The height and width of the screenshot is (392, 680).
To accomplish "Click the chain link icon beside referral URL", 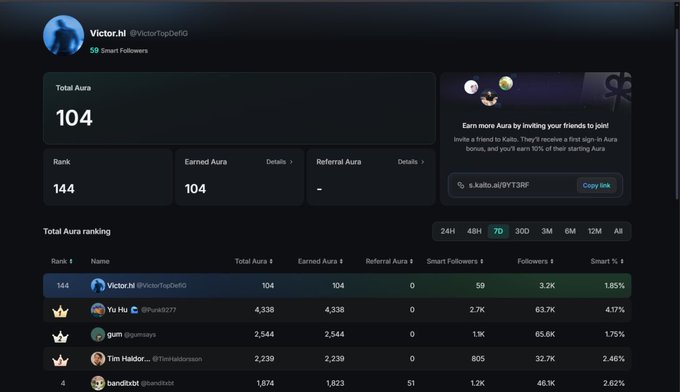I will point(461,185).
